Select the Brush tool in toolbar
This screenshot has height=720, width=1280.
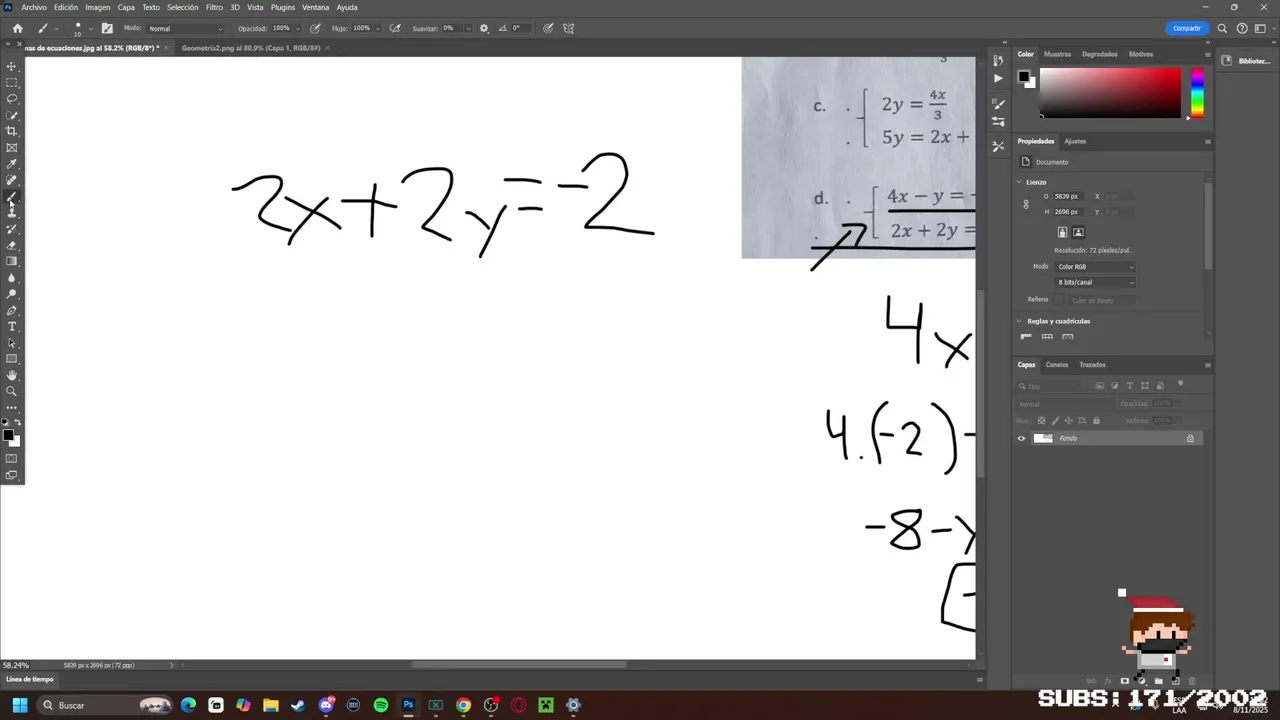(x=12, y=197)
